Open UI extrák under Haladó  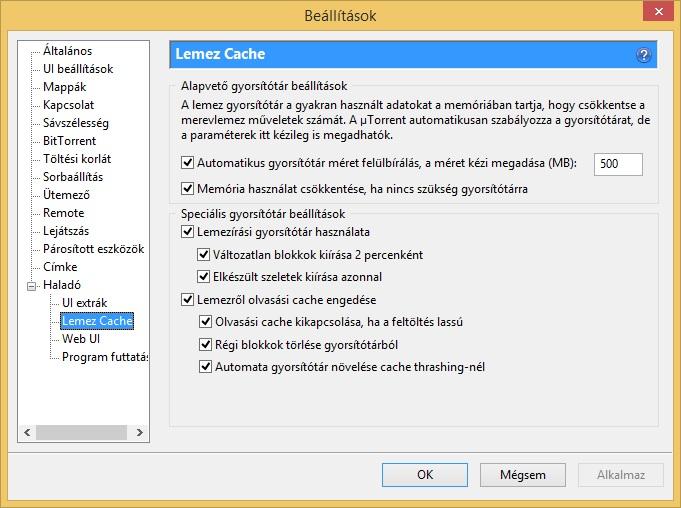pos(84,303)
